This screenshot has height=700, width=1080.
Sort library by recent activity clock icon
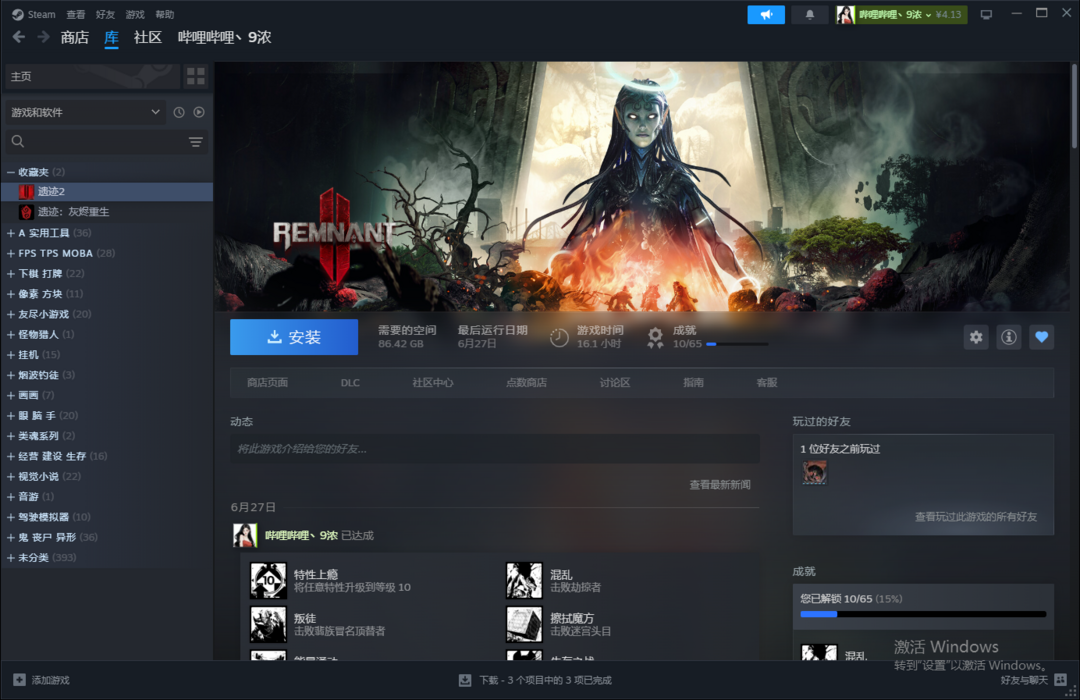[x=179, y=112]
